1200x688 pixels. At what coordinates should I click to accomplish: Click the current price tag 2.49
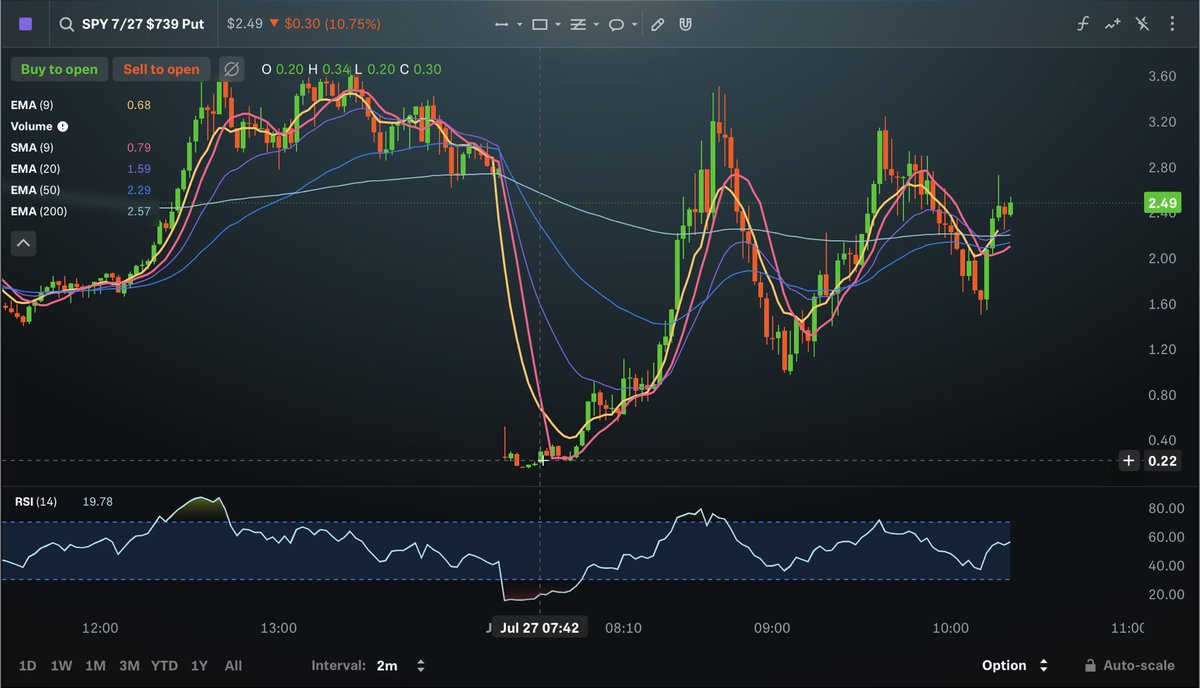tap(1161, 204)
